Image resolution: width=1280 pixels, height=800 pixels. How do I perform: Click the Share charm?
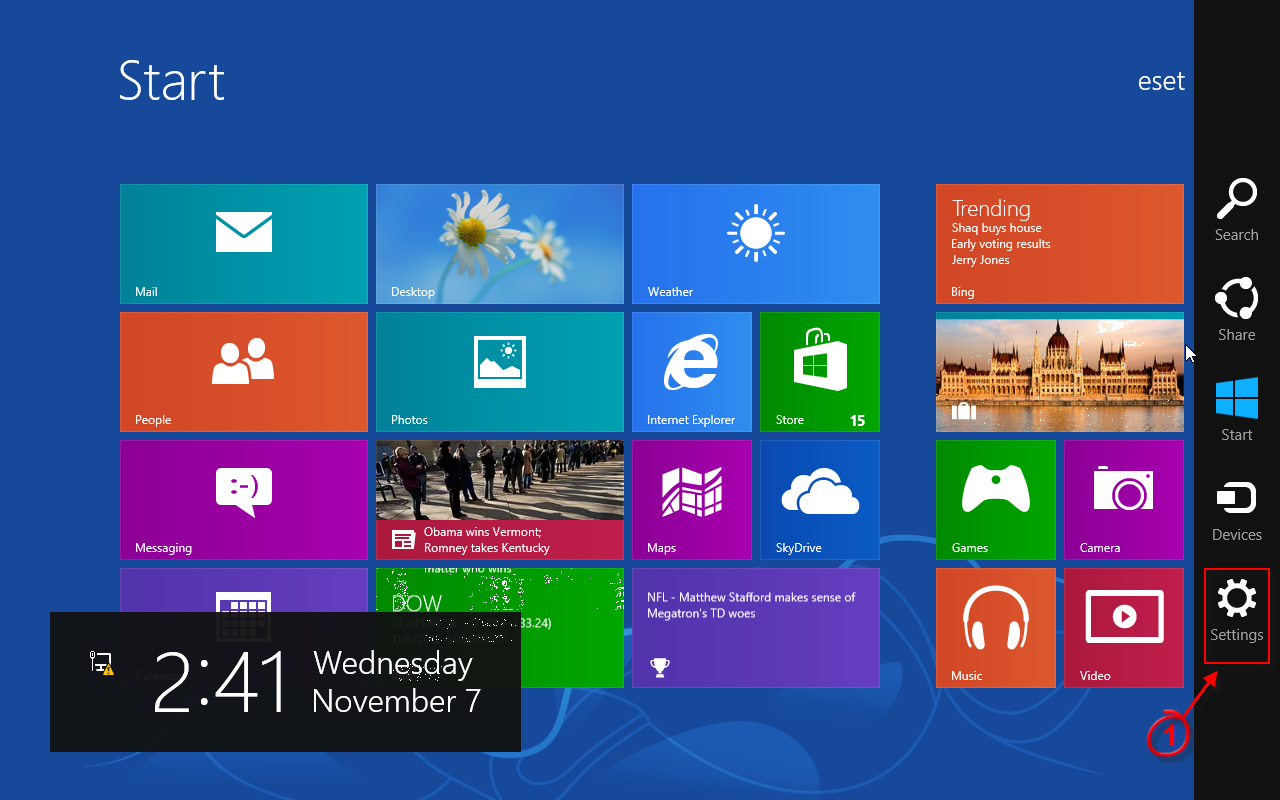[1237, 310]
